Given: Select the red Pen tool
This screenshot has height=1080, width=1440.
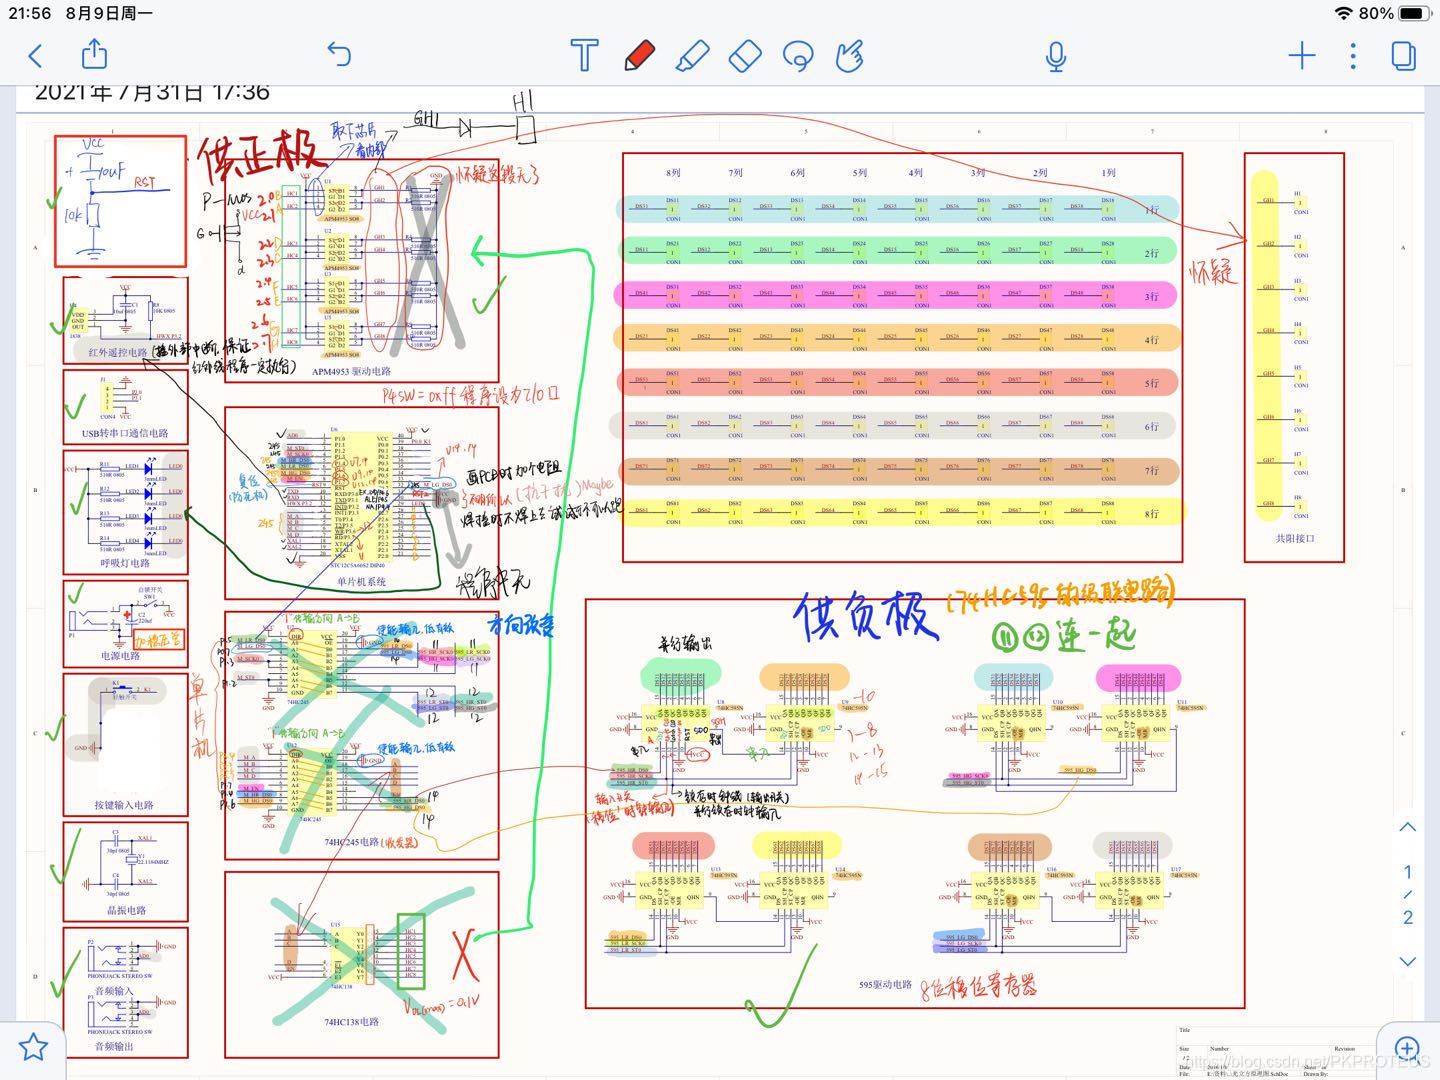Looking at the screenshot, I should [x=640, y=55].
